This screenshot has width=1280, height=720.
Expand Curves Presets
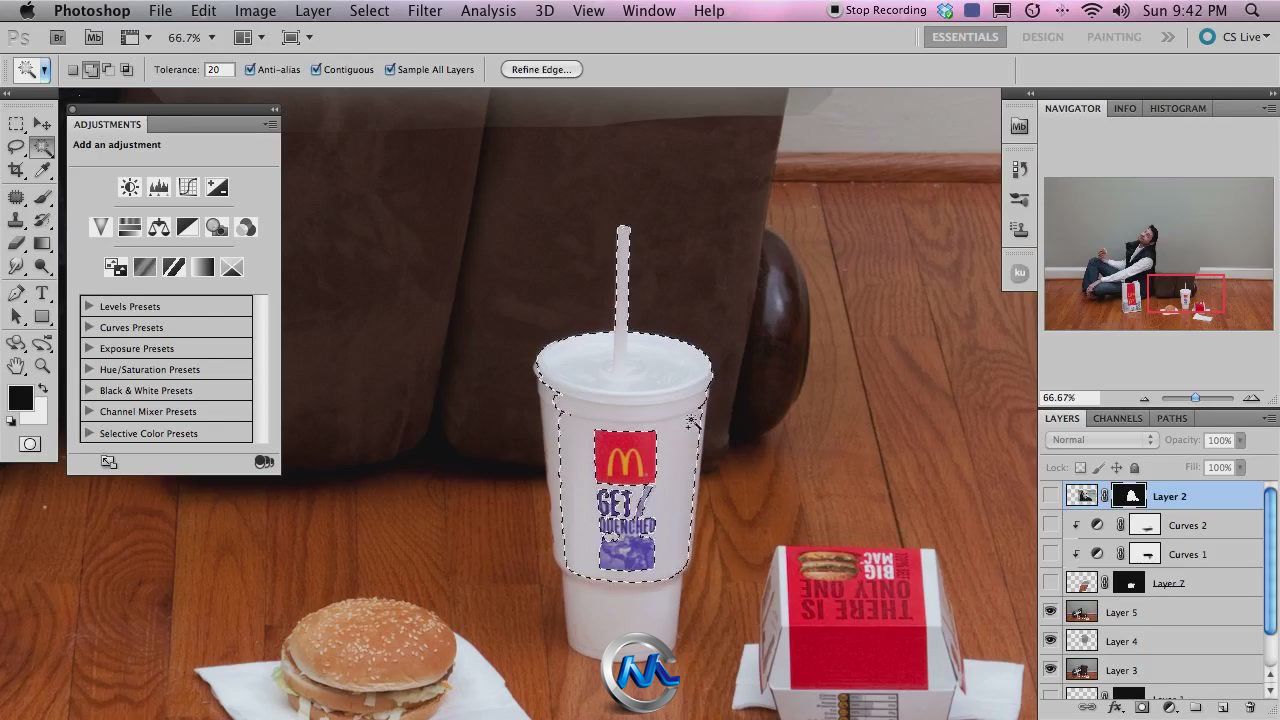point(89,327)
